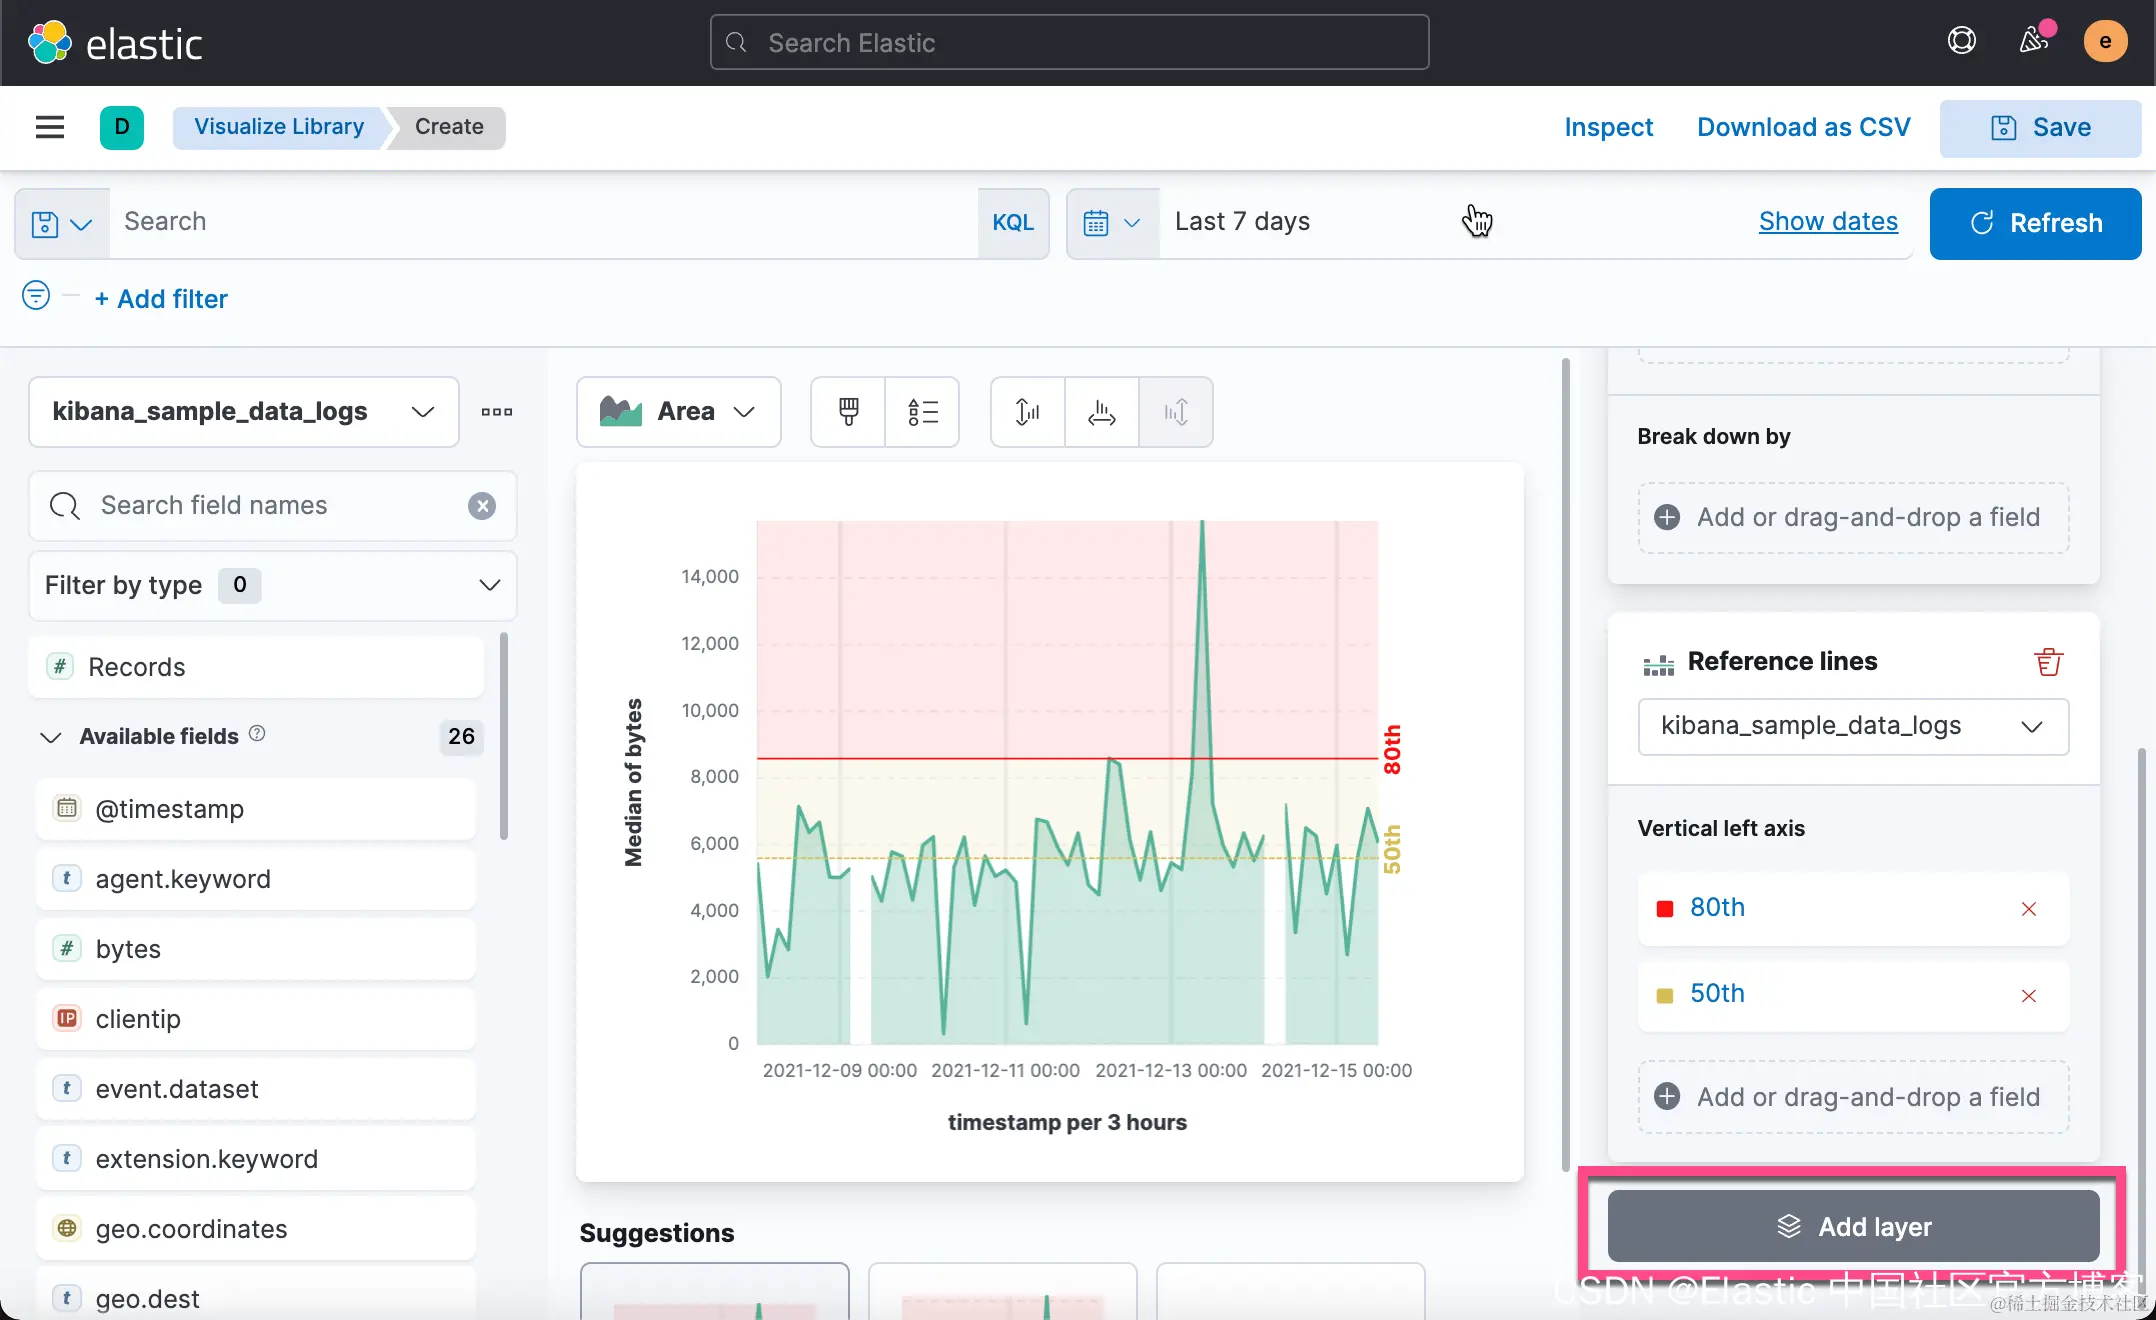Open the newsfeed party icon
The height and width of the screenshot is (1320, 2156).
[2033, 41]
